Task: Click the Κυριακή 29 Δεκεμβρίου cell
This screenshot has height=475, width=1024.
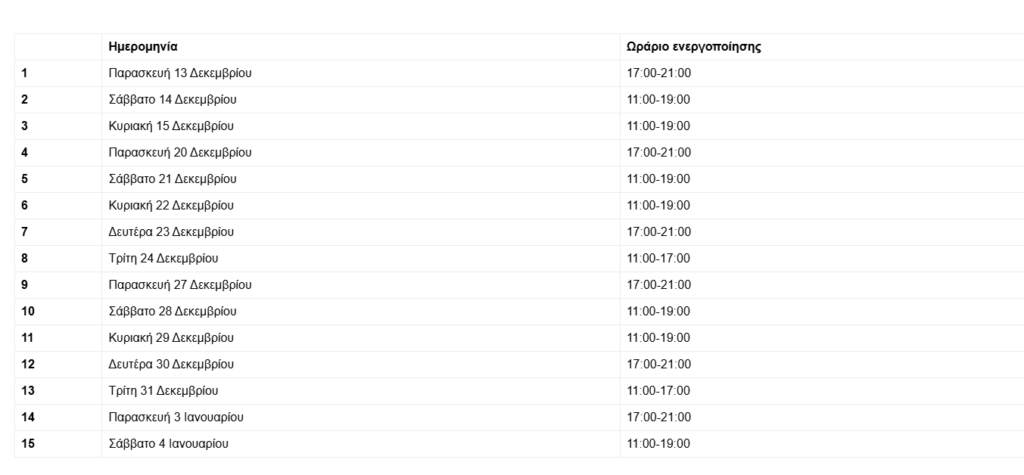Action: click(172, 338)
